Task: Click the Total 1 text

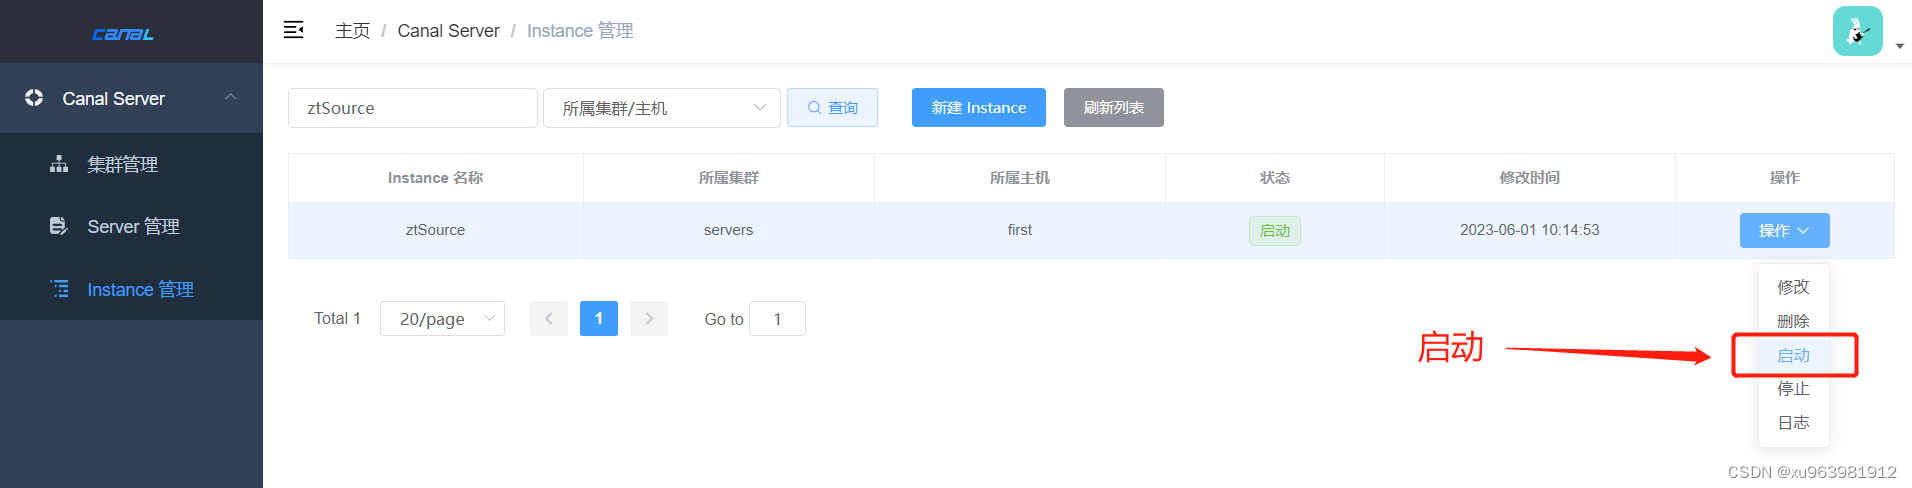Action: pos(337,319)
